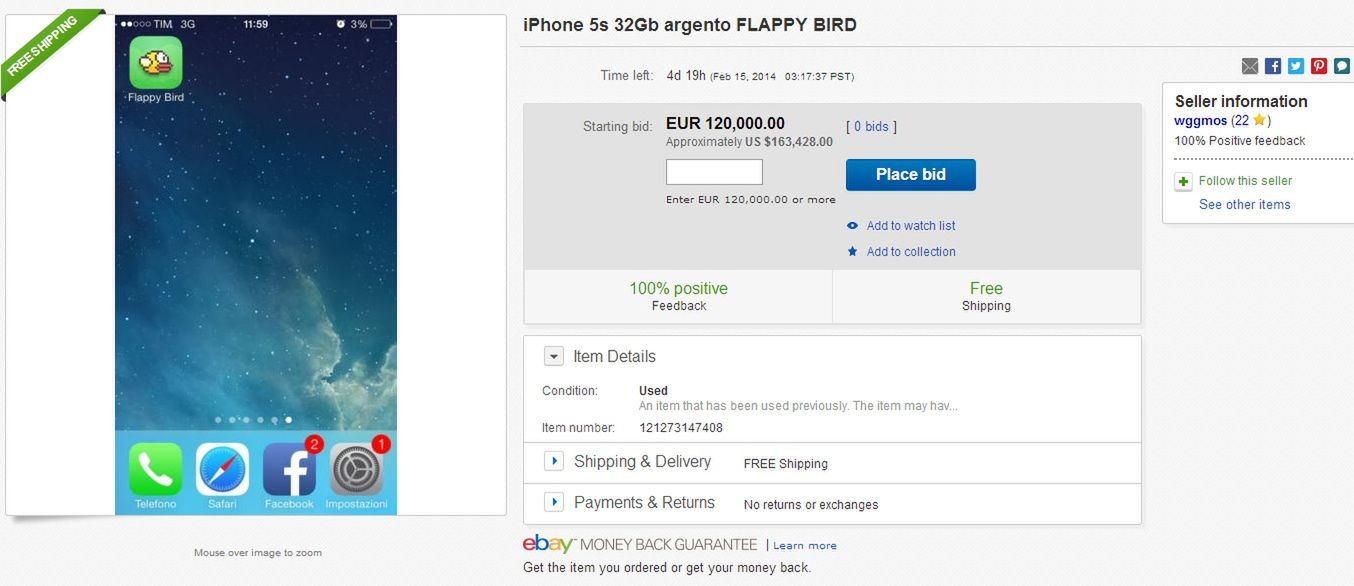Open the chat-bubble share icon
Image resolution: width=1354 pixels, height=586 pixels.
point(1340,65)
